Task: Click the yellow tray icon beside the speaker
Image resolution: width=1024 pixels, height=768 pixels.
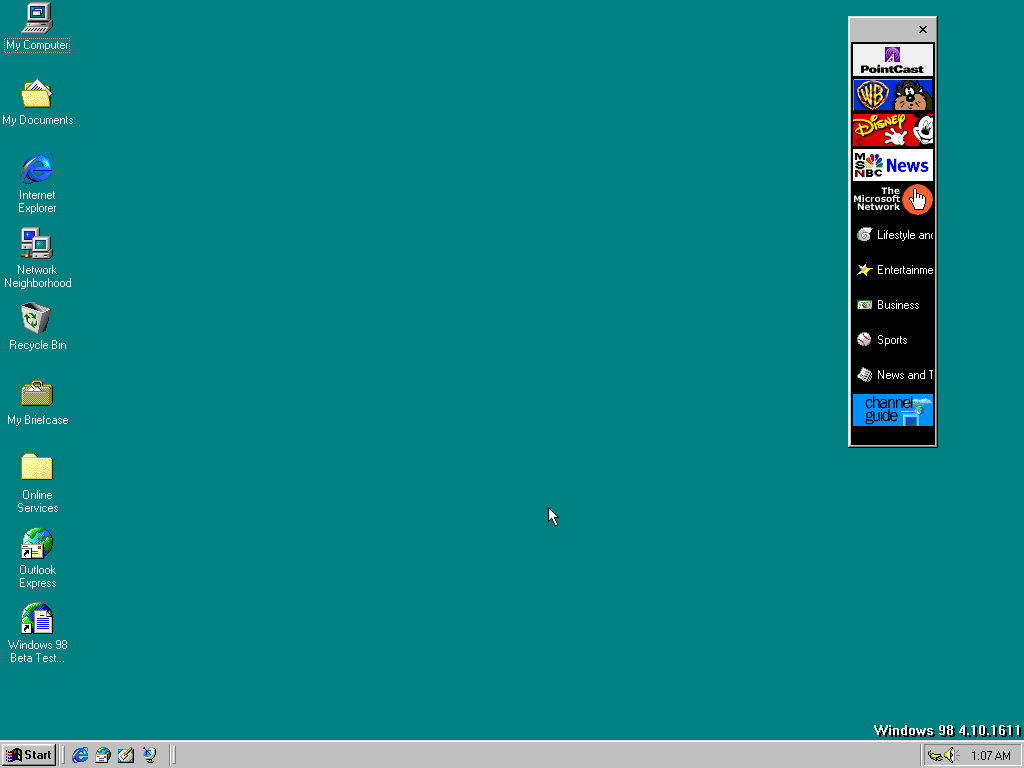Action: coord(935,756)
